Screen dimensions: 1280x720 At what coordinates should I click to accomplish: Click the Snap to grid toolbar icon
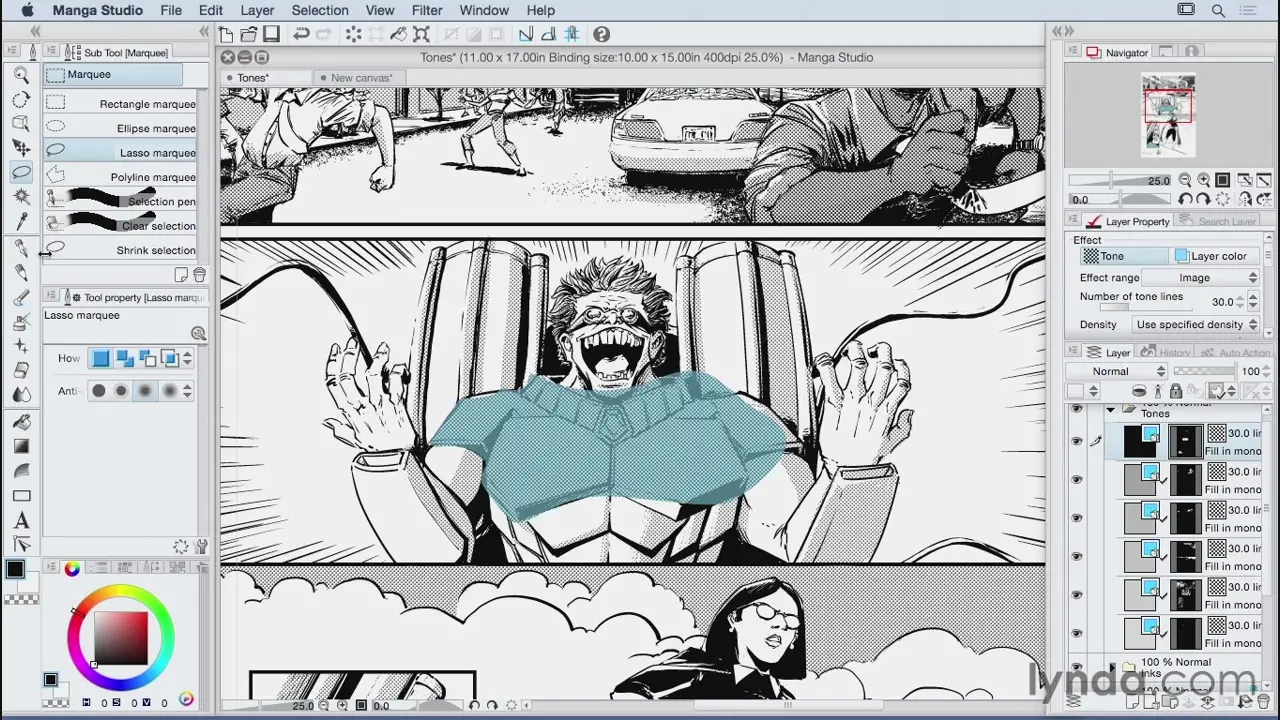572,35
